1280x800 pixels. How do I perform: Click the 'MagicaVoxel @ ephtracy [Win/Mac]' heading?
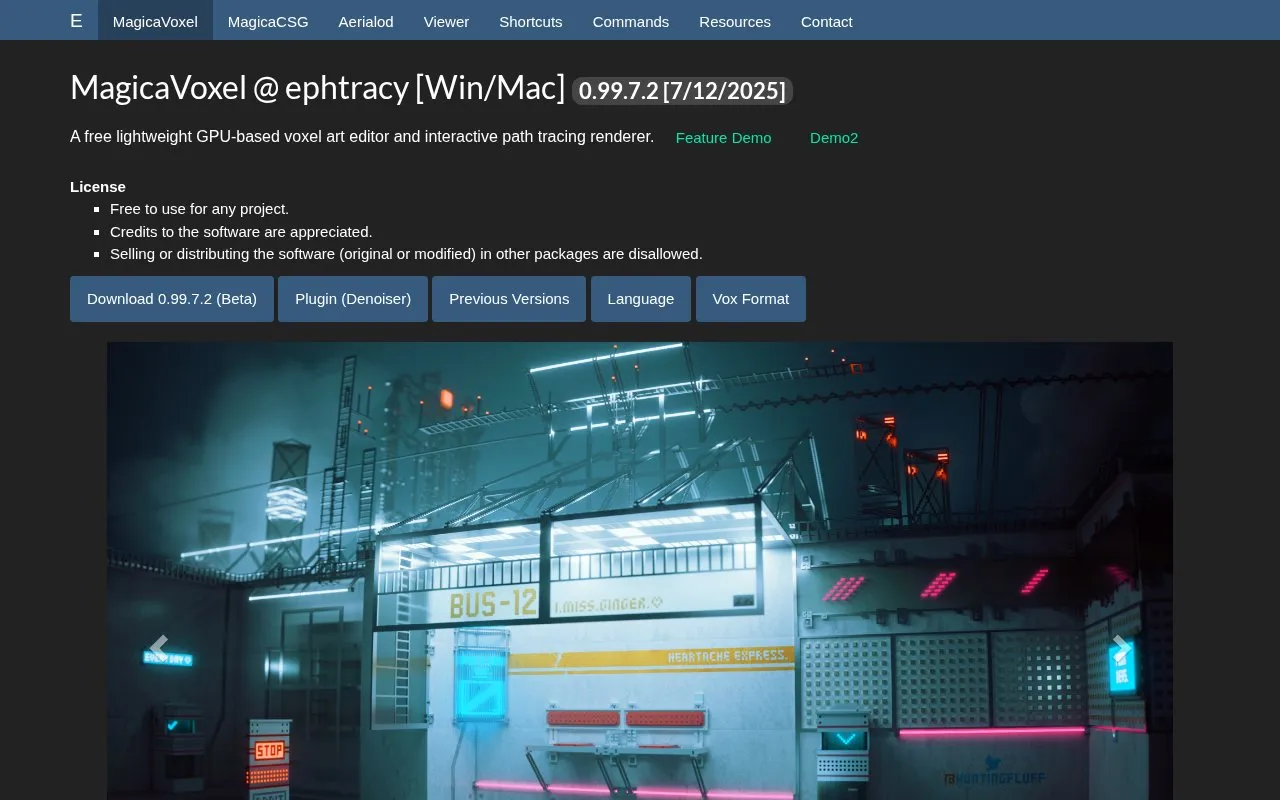coord(318,88)
